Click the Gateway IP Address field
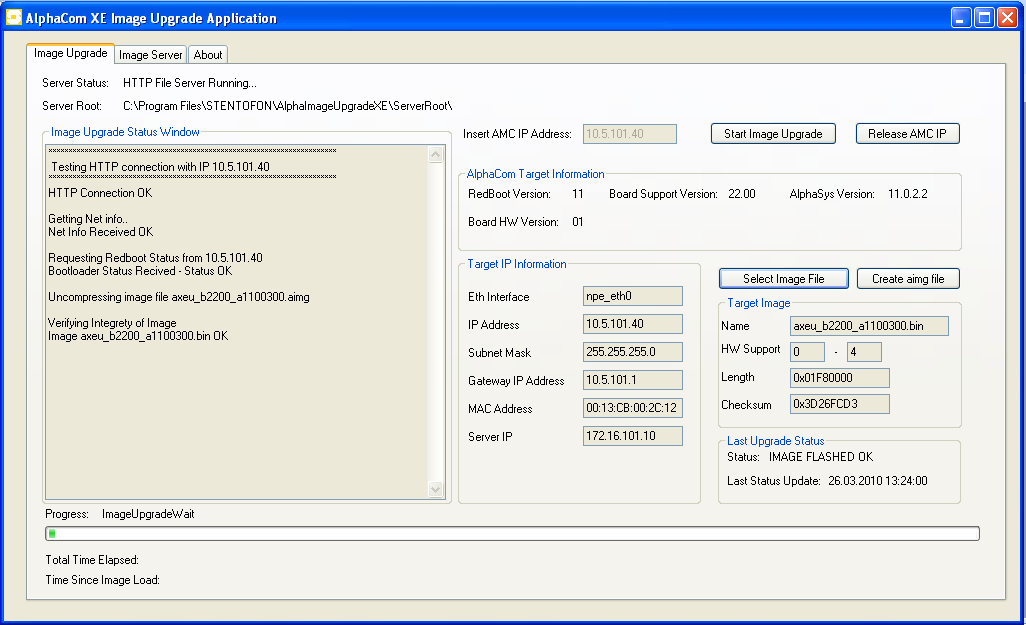This screenshot has width=1026, height=625. point(632,380)
